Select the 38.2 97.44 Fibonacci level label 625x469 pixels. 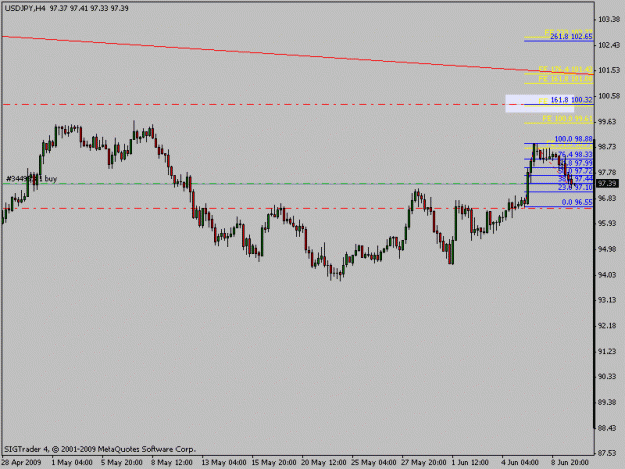[x=575, y=179]
